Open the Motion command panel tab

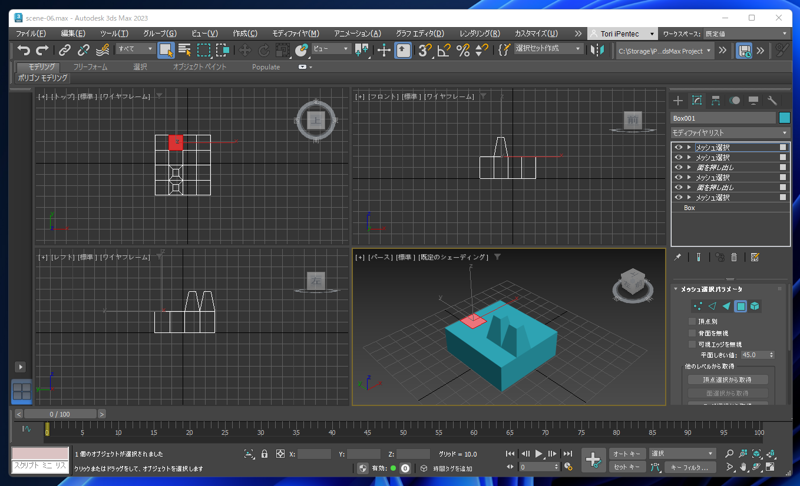coord(735,100)
